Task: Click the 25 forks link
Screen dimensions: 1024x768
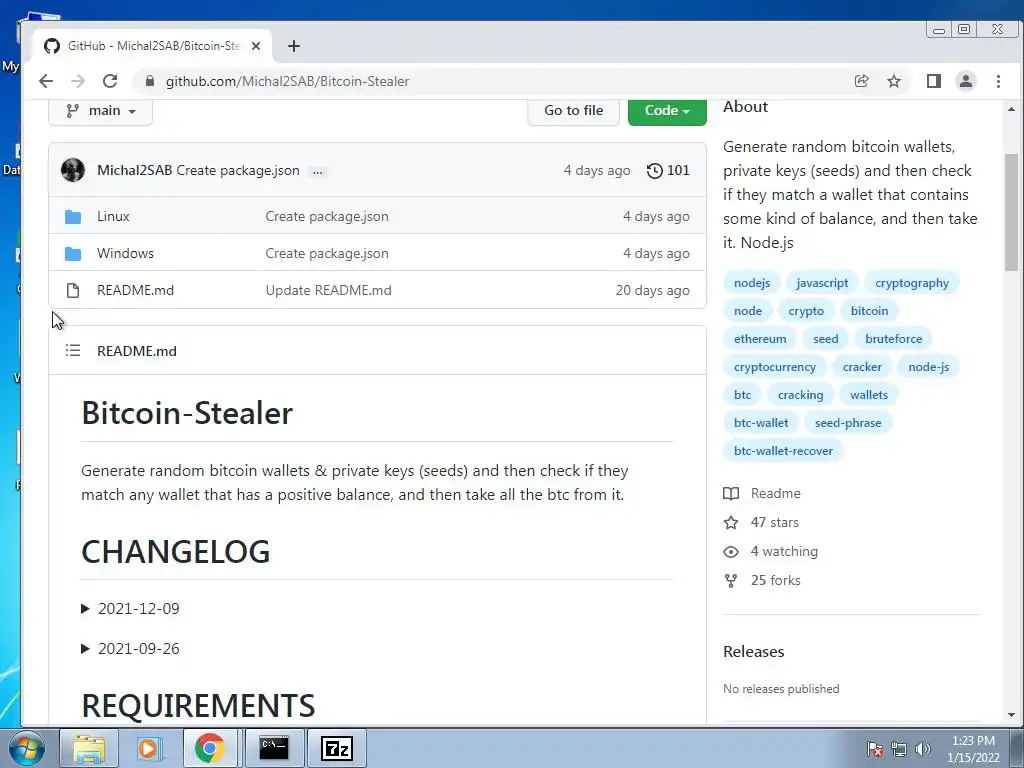Action: coord(762,580)
